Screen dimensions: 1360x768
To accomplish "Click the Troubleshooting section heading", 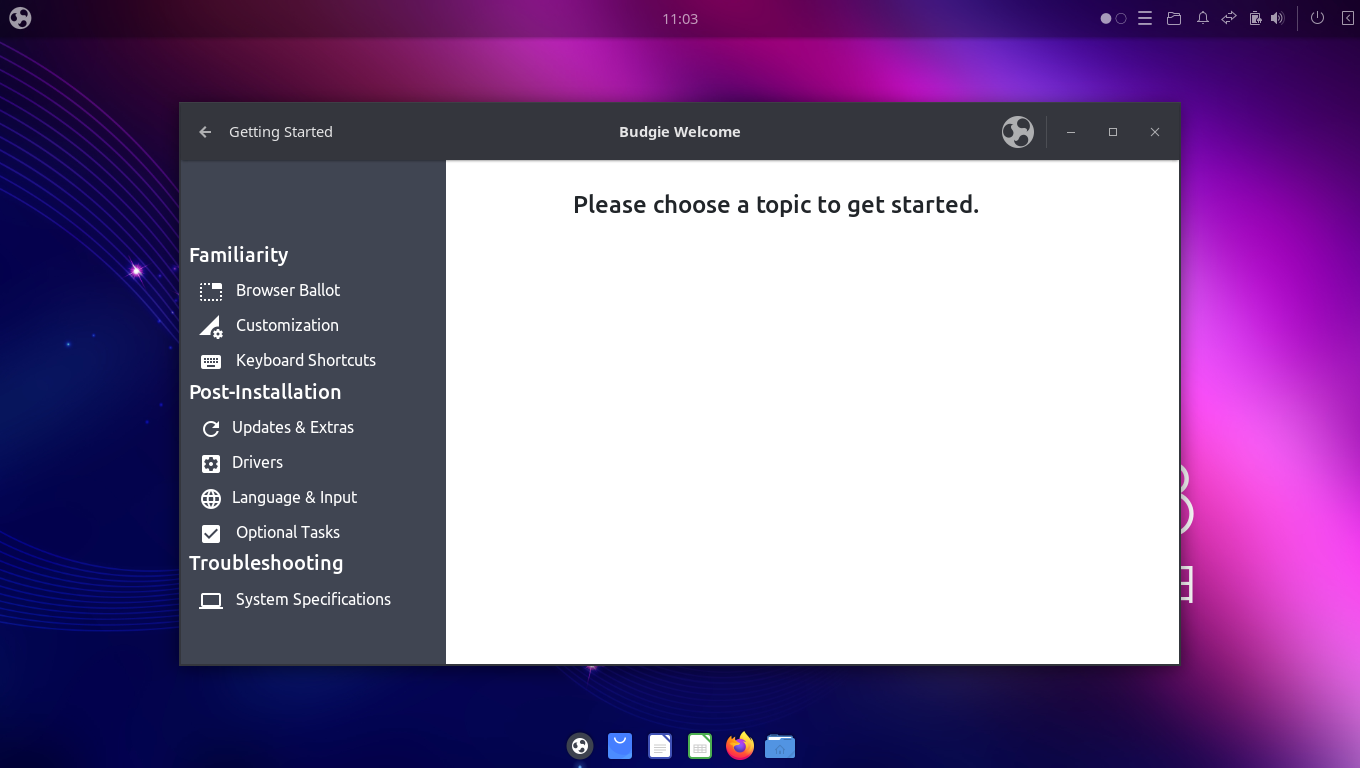I will (266, 563).
